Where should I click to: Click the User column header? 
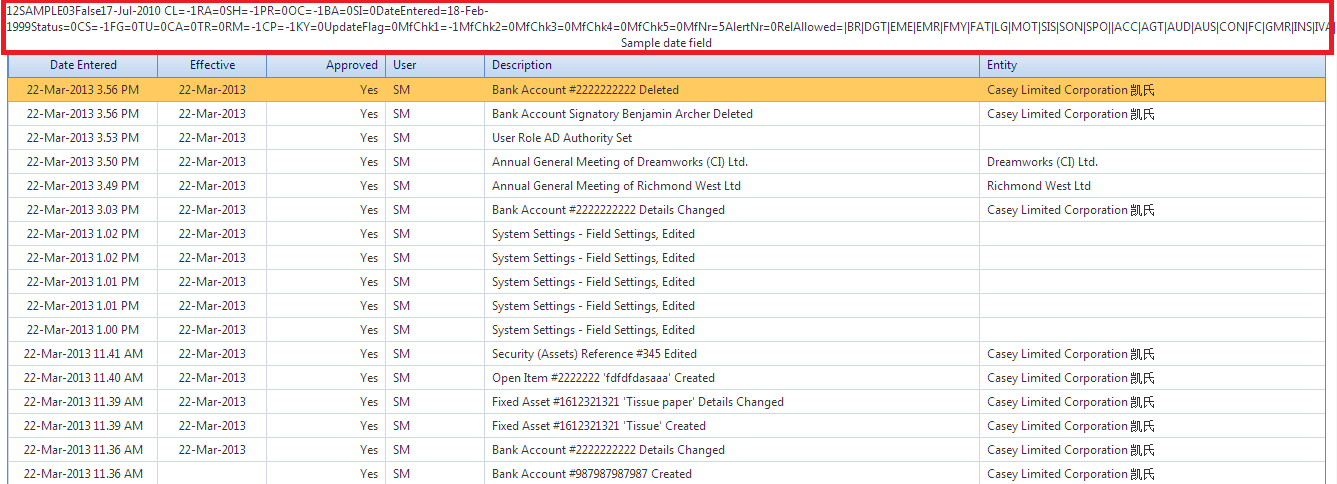coord(404,65)
